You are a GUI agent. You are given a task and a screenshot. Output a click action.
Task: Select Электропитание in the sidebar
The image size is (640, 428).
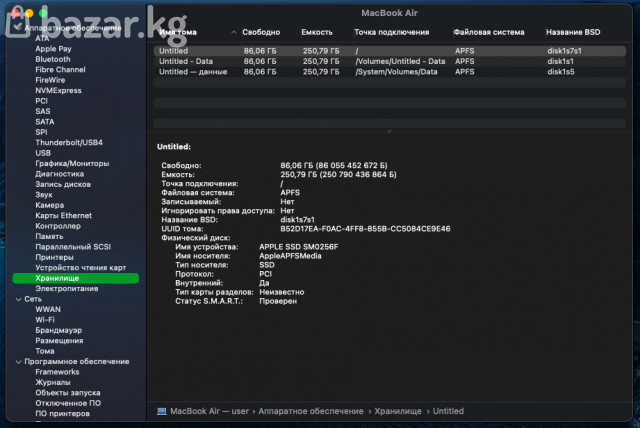[67, 288]
